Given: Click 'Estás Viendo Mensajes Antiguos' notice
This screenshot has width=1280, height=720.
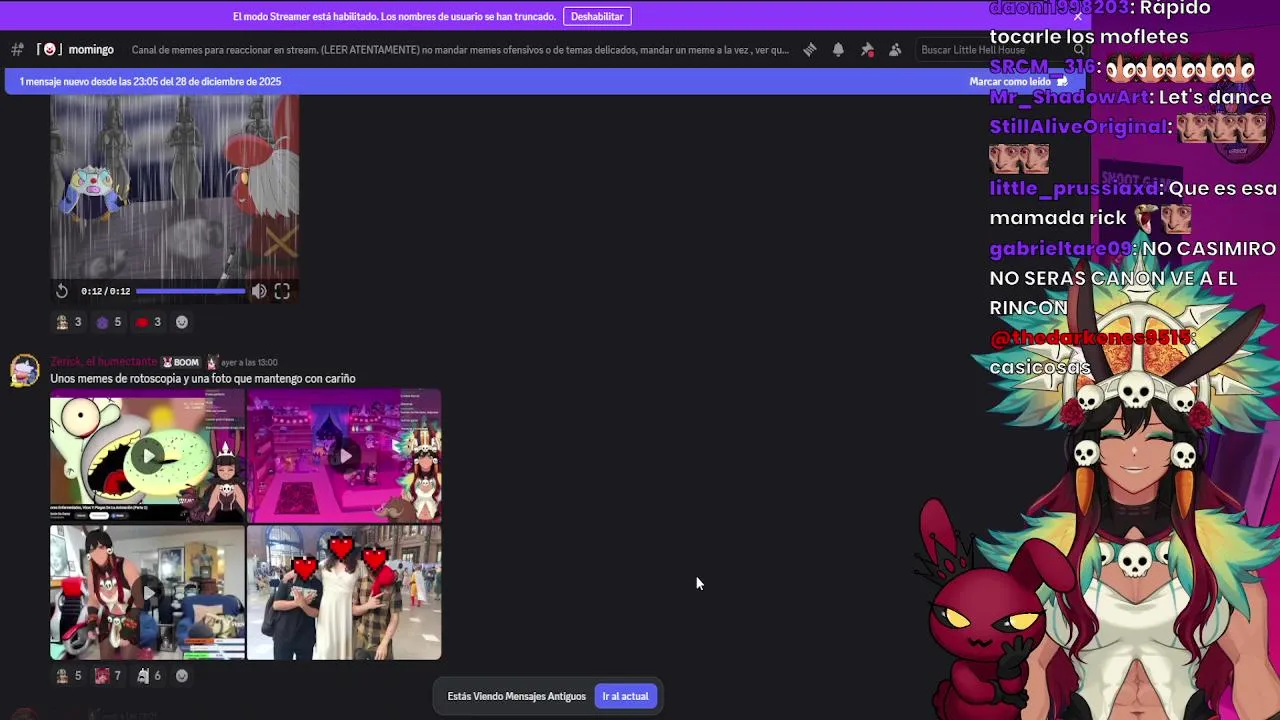Looking at the screenshot, I should tap(516, 696).
